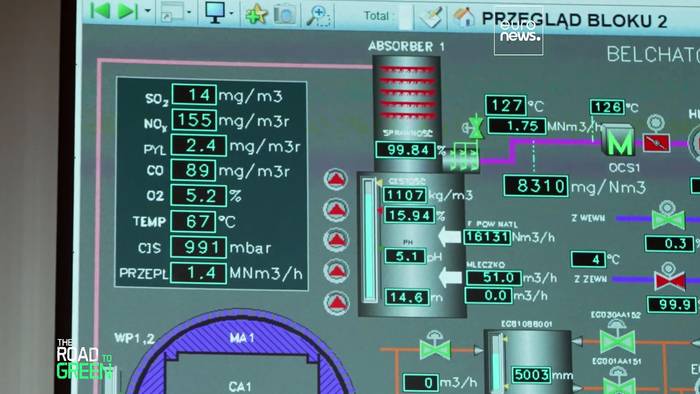Click the green star favorites icon
The height and width of the screenshot is (394, 700).
point(257,13)
